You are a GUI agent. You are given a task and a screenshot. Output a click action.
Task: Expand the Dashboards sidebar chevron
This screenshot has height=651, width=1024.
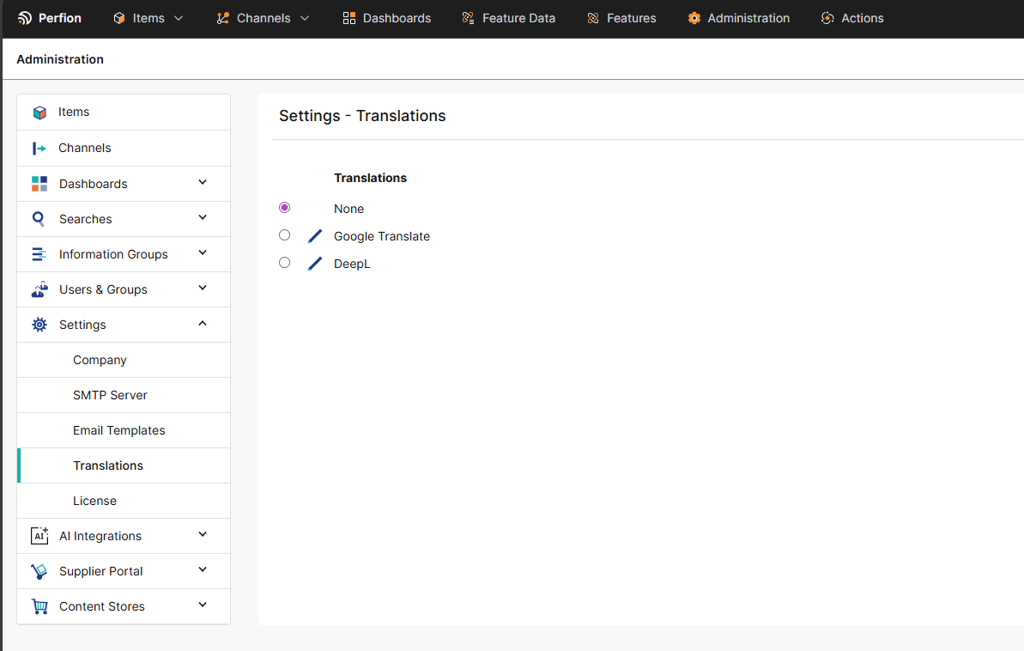click(x=202, y=182)
